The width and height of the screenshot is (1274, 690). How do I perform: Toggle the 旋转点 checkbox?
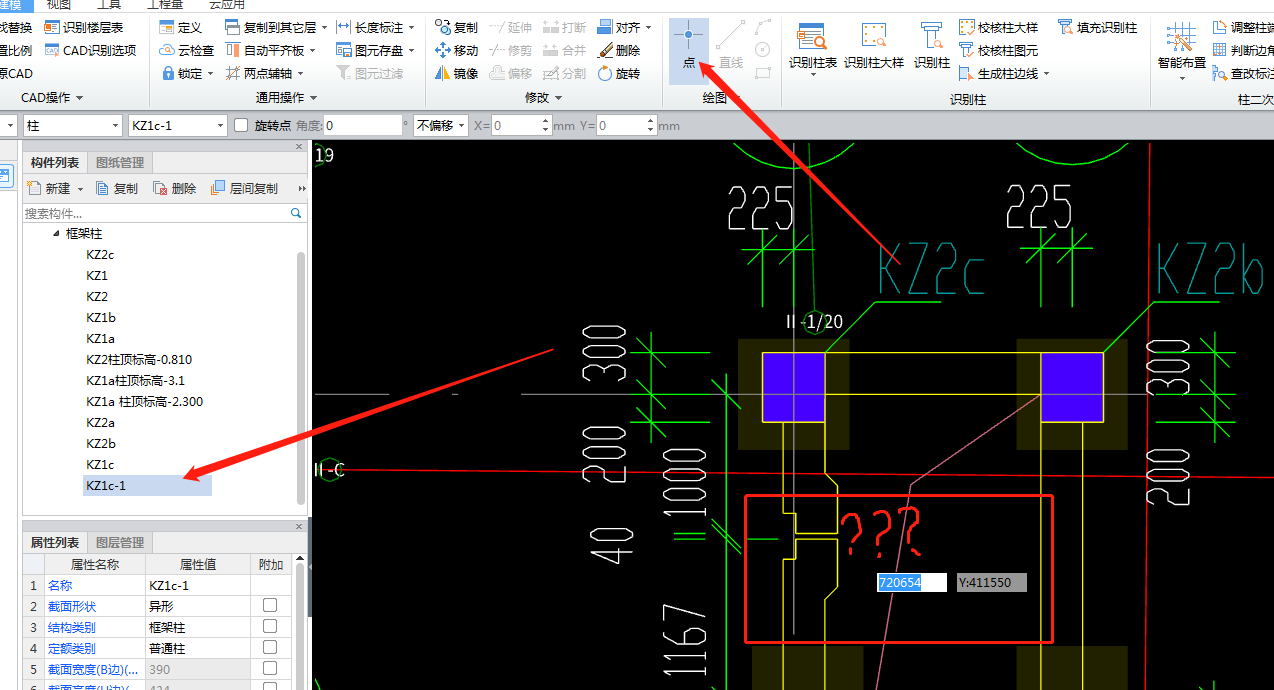coord(241,125)
